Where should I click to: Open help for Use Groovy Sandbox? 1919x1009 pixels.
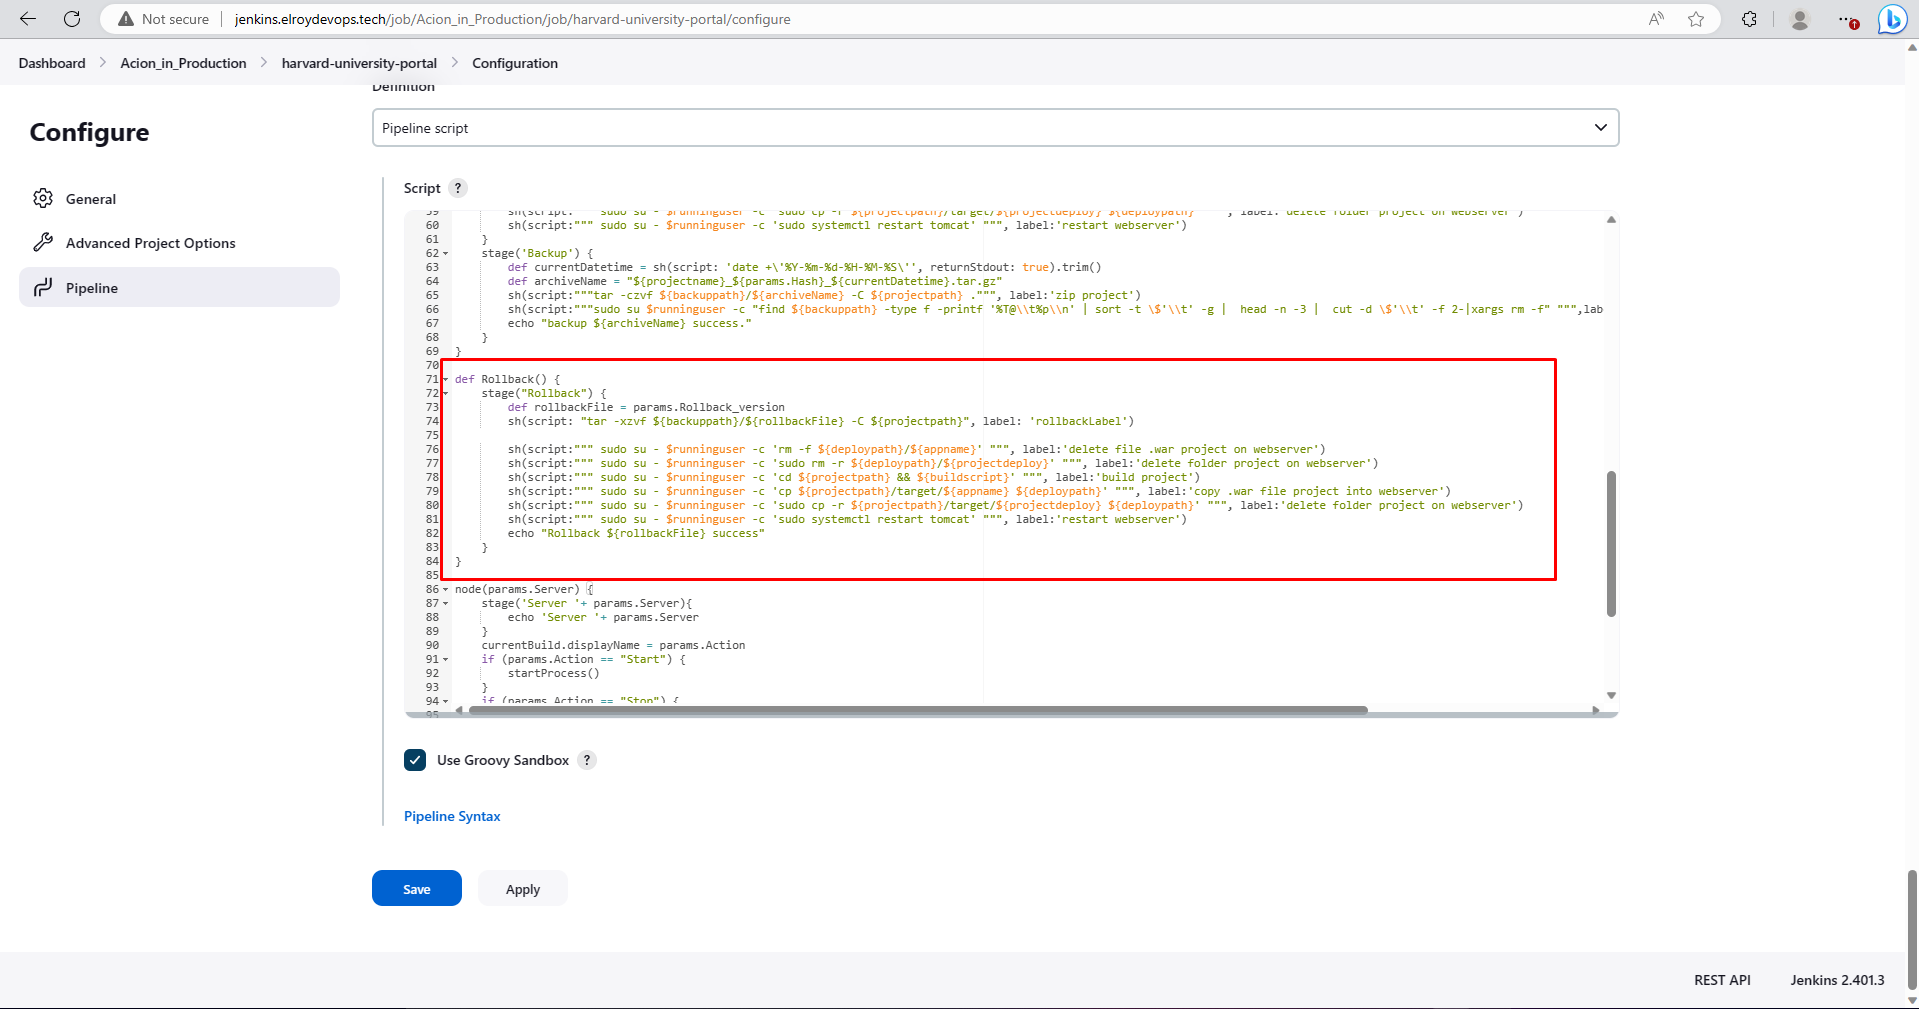[x=587, y=760]
